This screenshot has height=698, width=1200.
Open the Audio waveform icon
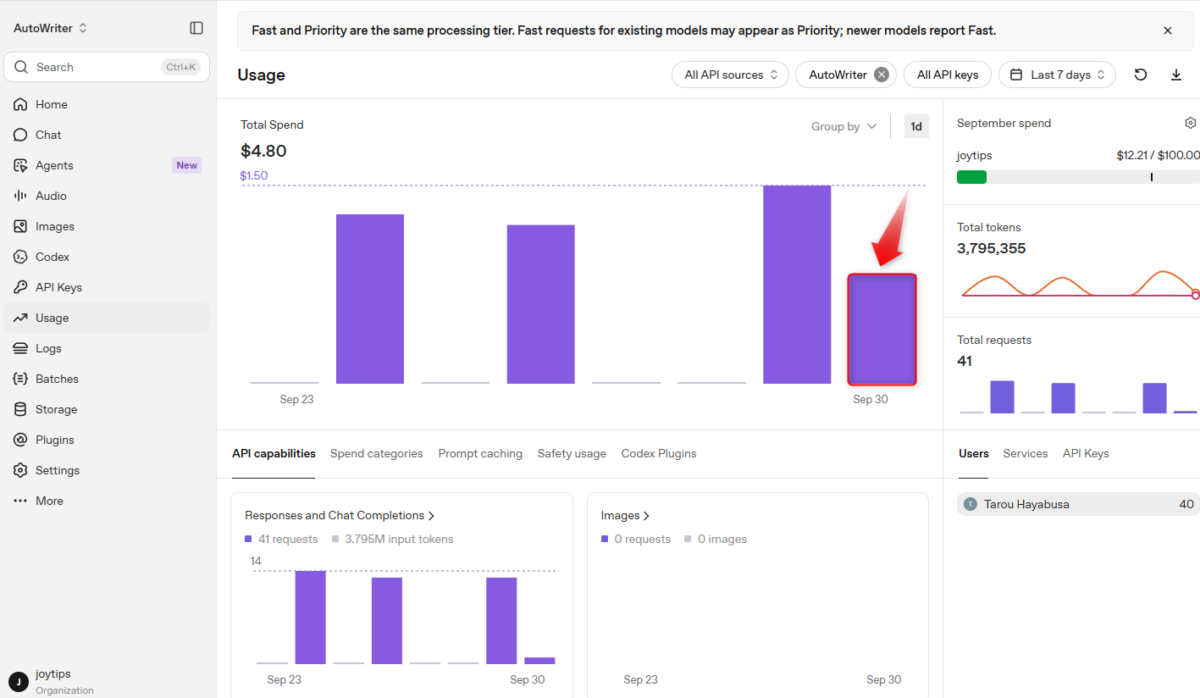(20, 196)
